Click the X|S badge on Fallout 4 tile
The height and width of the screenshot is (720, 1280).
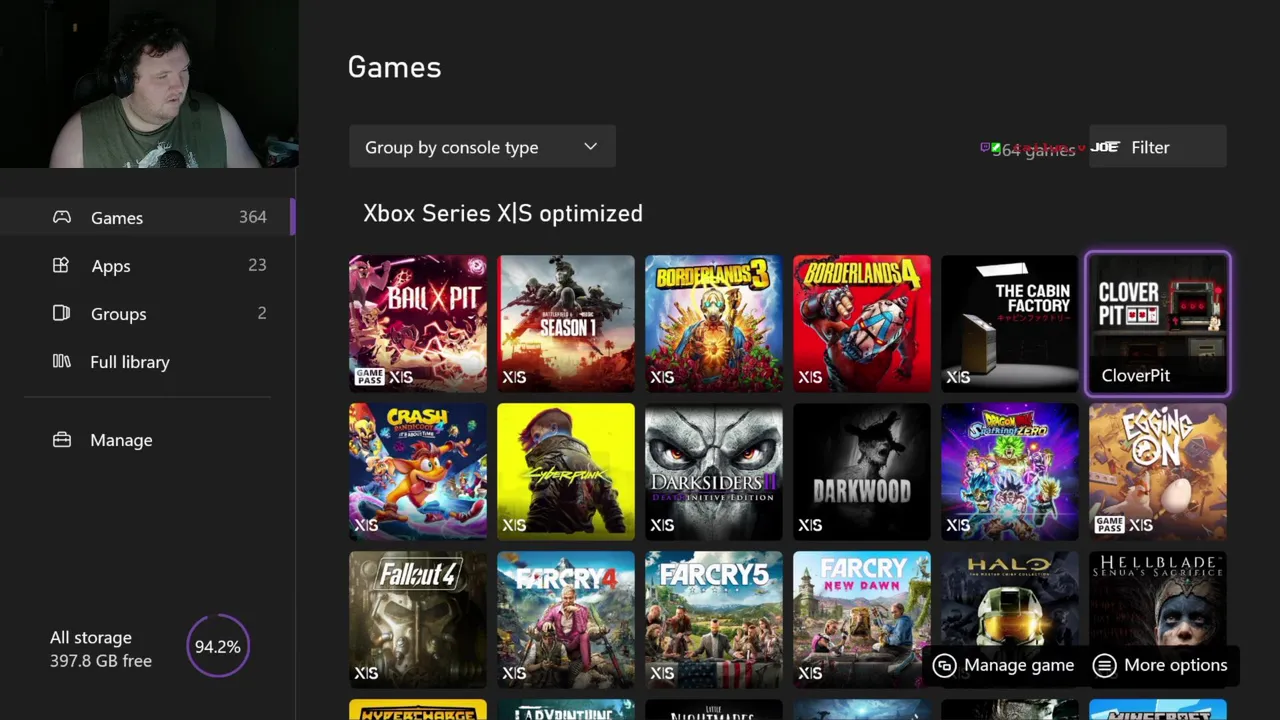[366, 673]
